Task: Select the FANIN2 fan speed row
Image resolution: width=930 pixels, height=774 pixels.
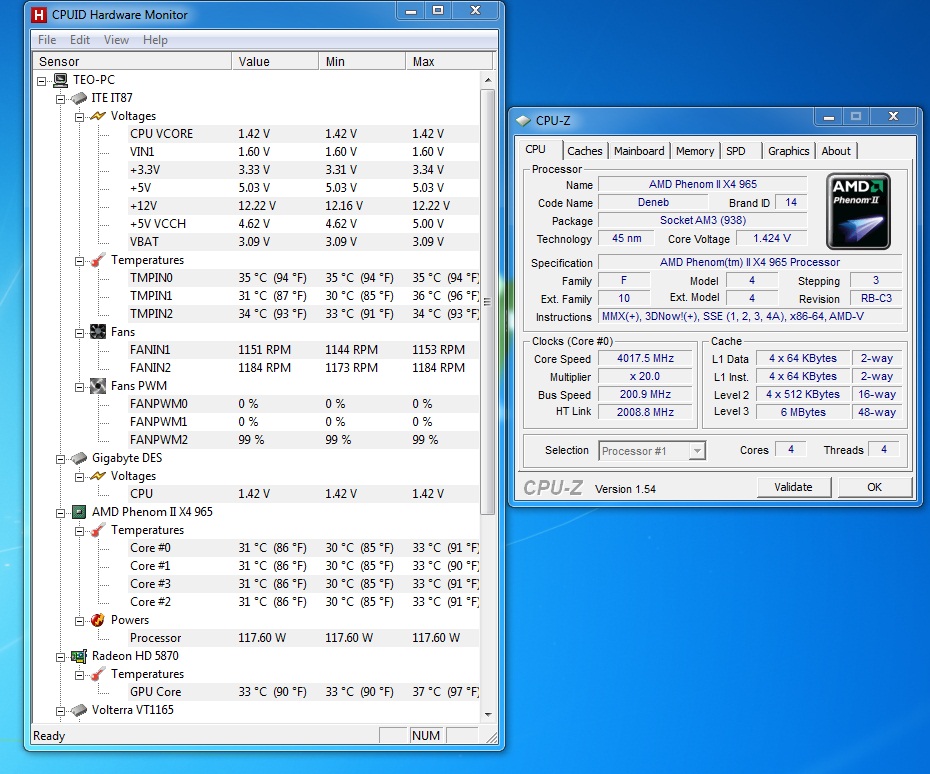Action: coord(304,368)
